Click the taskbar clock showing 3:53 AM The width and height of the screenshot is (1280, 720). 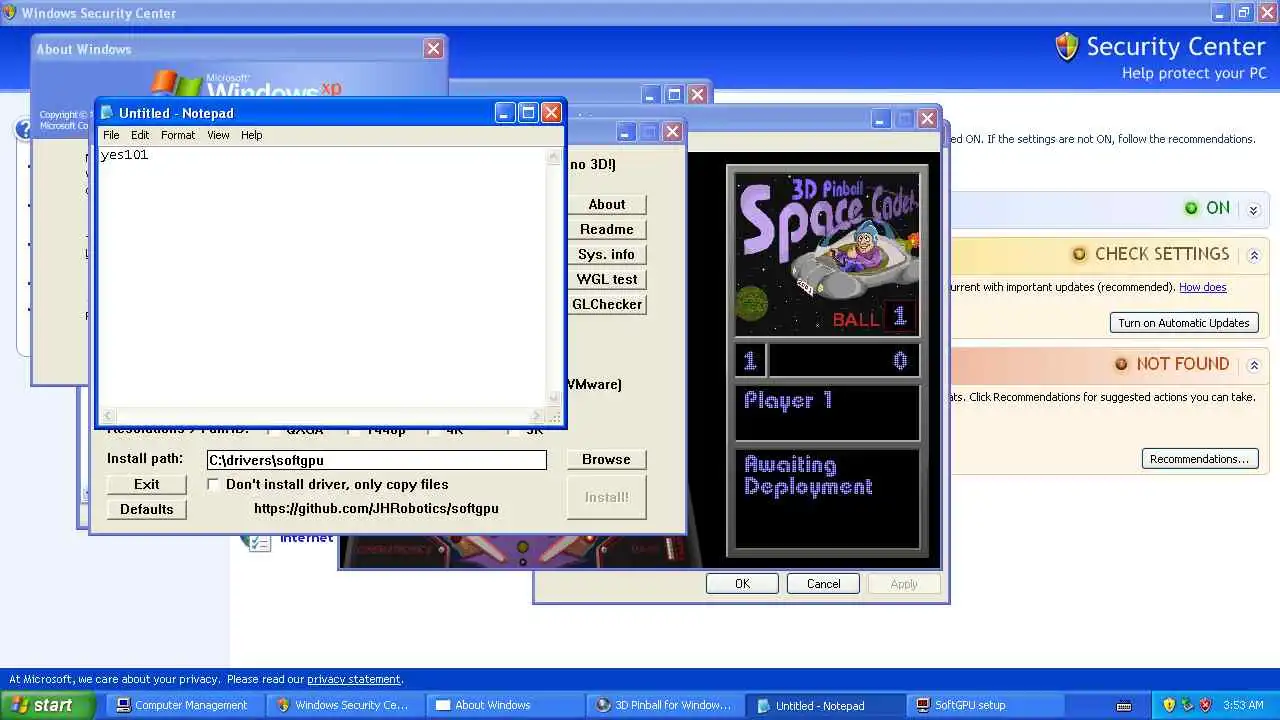click(1243, 705)
